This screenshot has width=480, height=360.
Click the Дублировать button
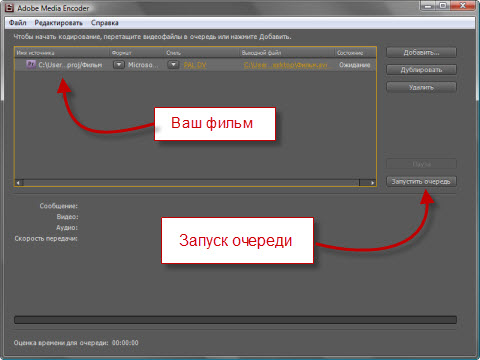421,70
